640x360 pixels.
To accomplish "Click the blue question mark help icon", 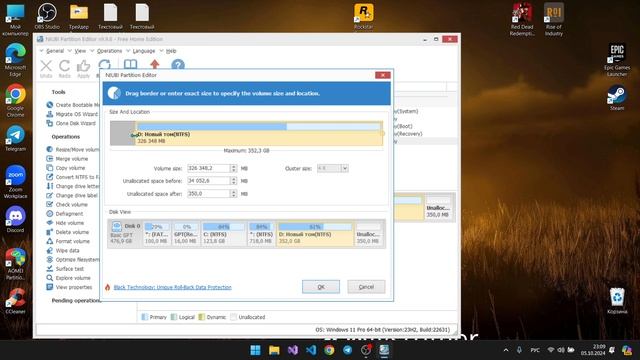I will 178,65.
